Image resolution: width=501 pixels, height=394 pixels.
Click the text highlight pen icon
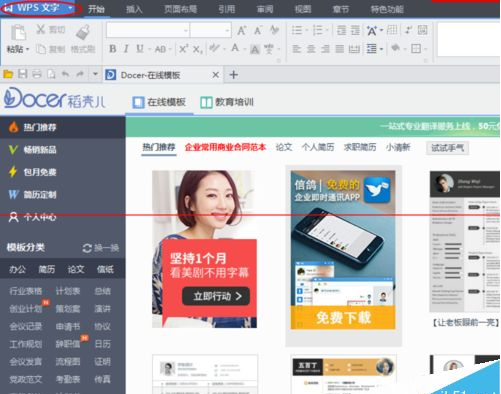214,49
